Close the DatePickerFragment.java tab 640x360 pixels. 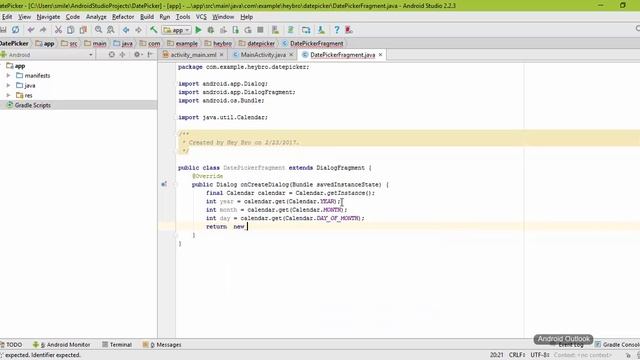click(380, 54)
